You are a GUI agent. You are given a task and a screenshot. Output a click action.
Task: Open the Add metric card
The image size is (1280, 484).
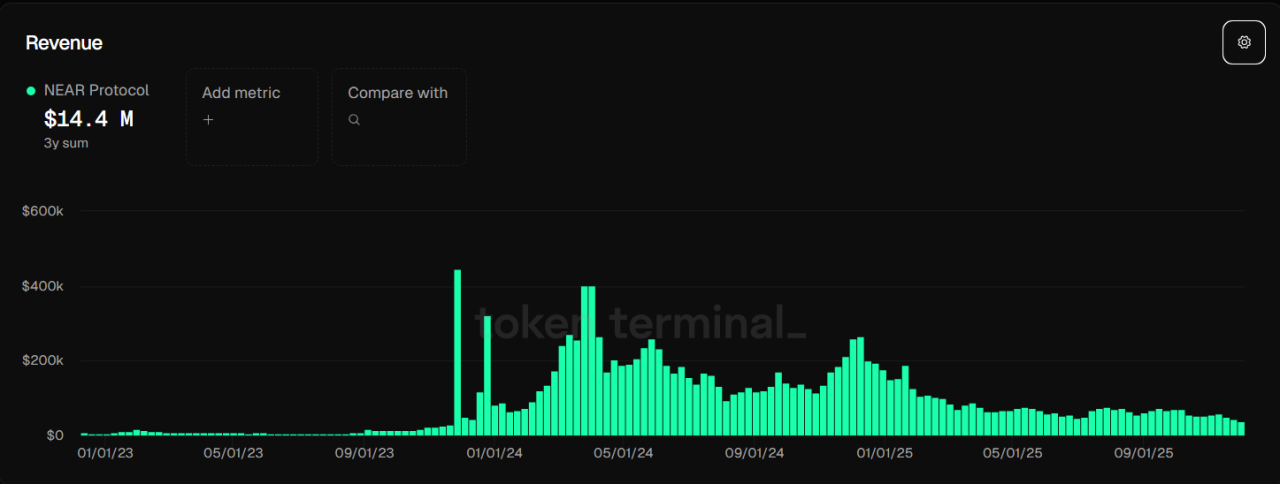[x=251, y=116]
